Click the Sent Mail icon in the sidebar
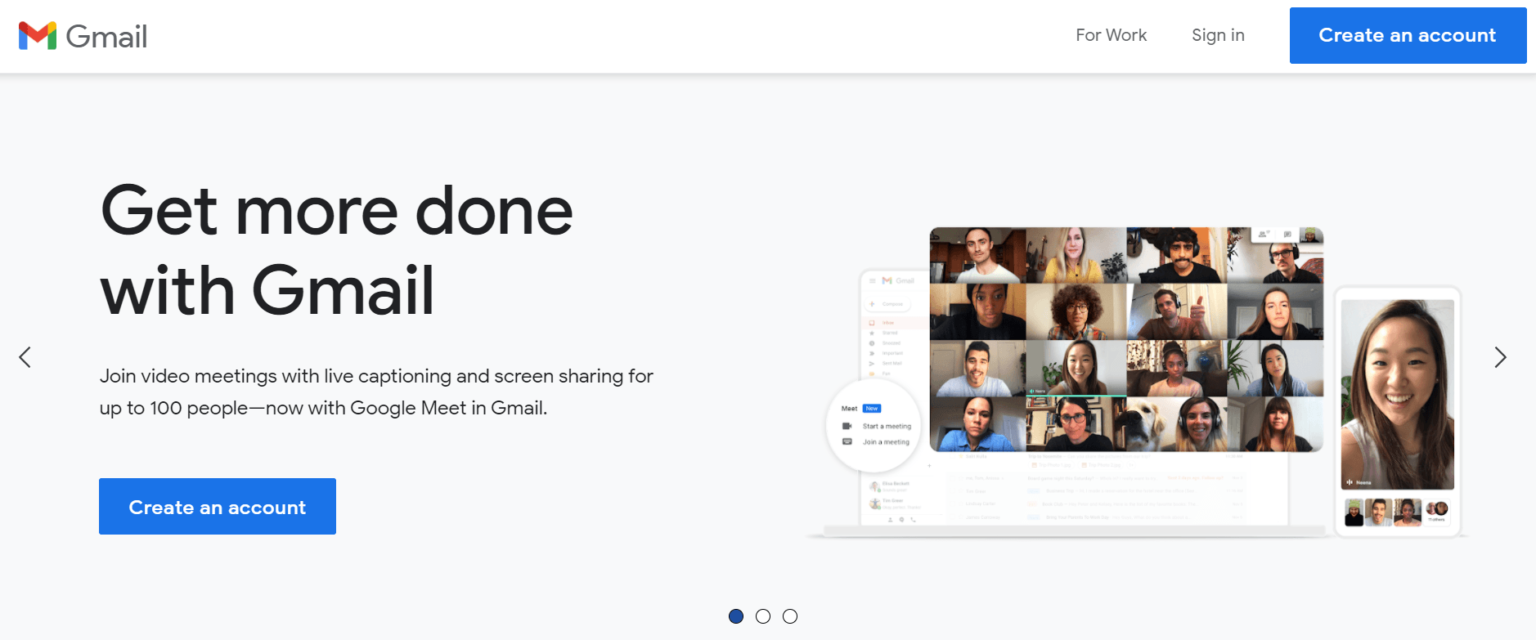 pyautogui.click(x=871, y=363)
